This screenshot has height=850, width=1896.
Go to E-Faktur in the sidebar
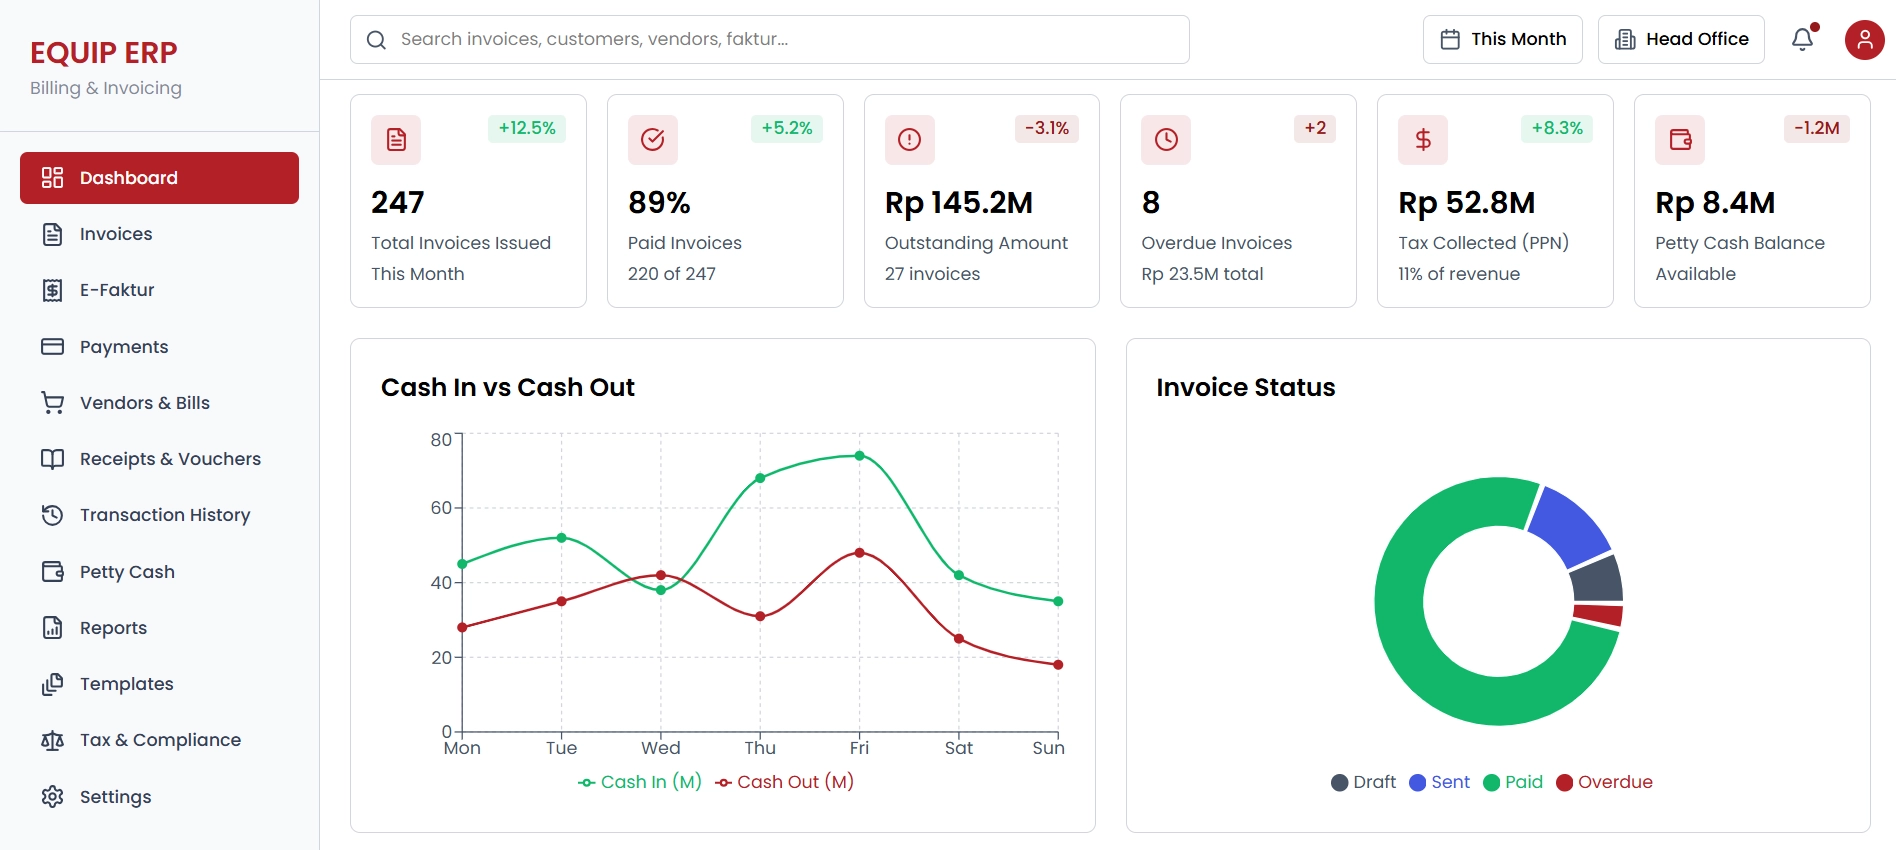pos(117,290)
